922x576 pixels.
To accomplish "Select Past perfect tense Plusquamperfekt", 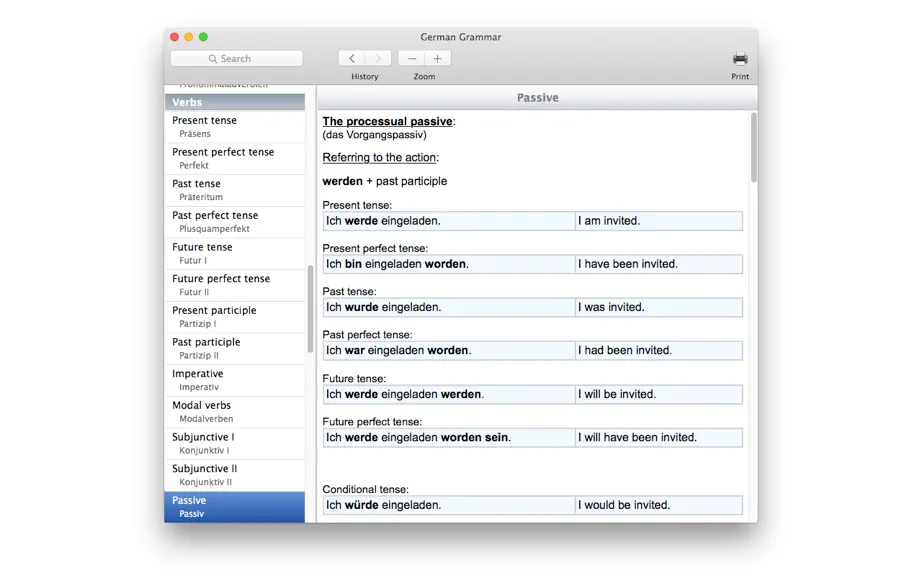I will (235, 222).
